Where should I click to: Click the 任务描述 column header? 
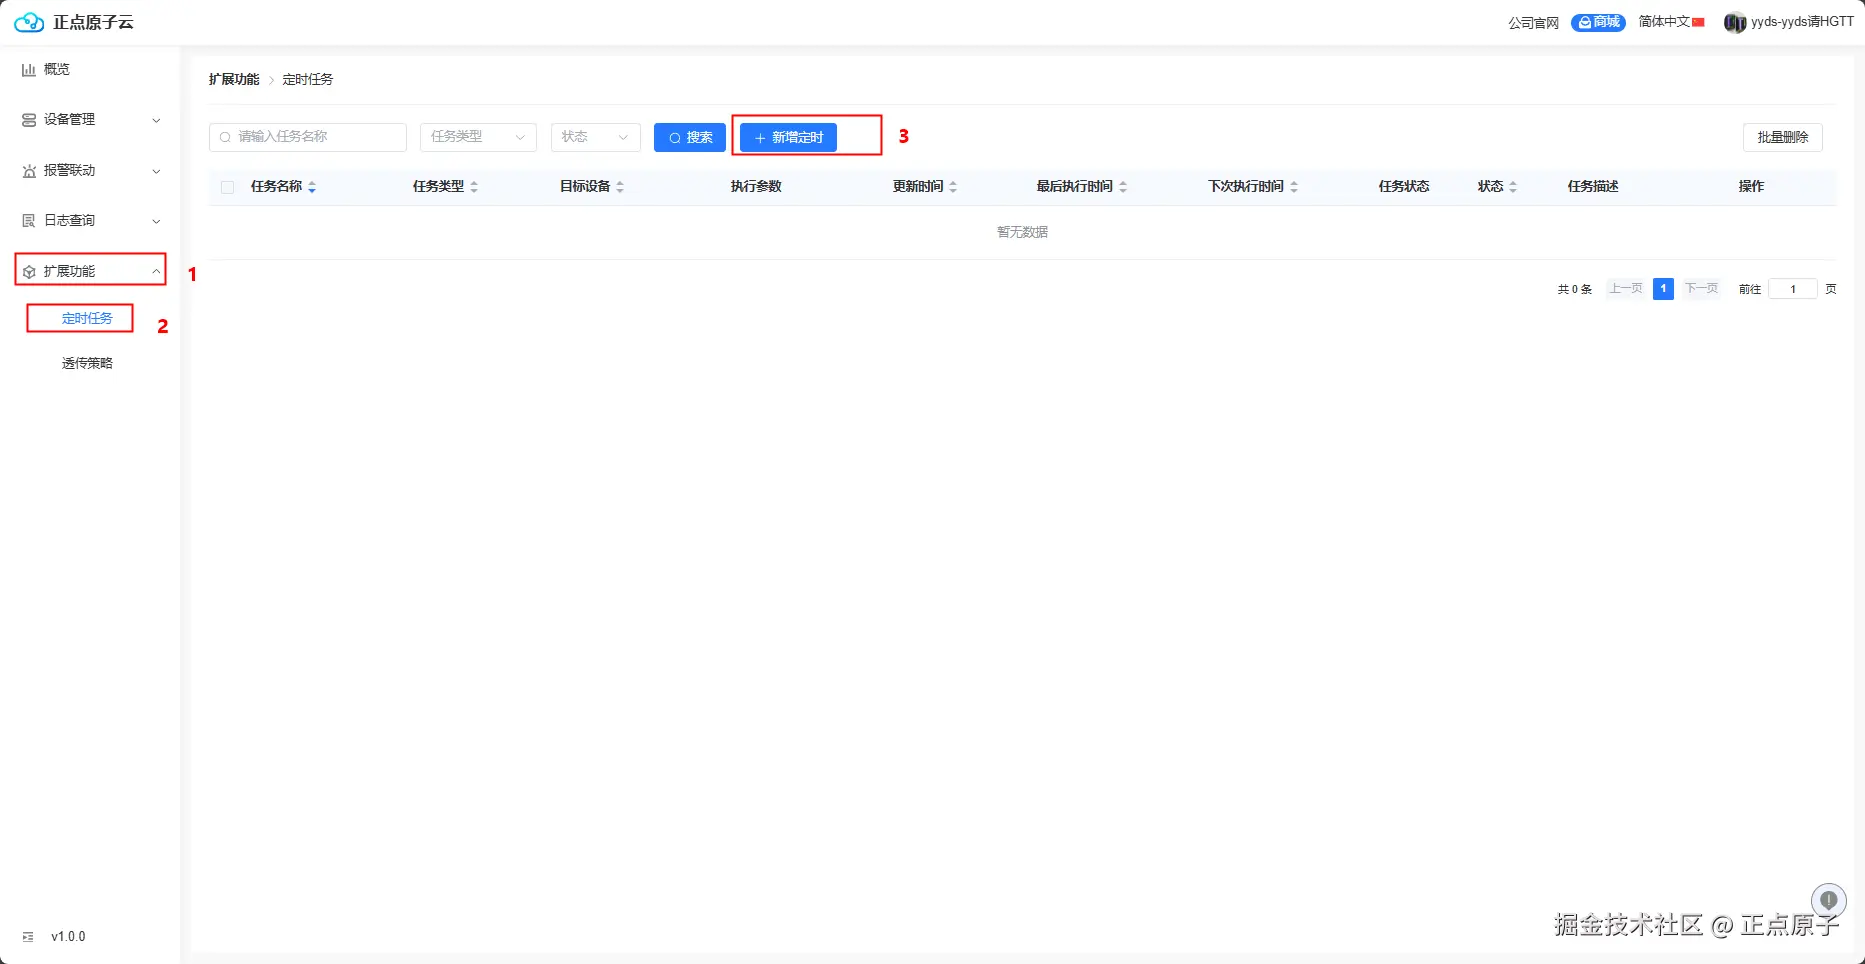coord(1593,187)
